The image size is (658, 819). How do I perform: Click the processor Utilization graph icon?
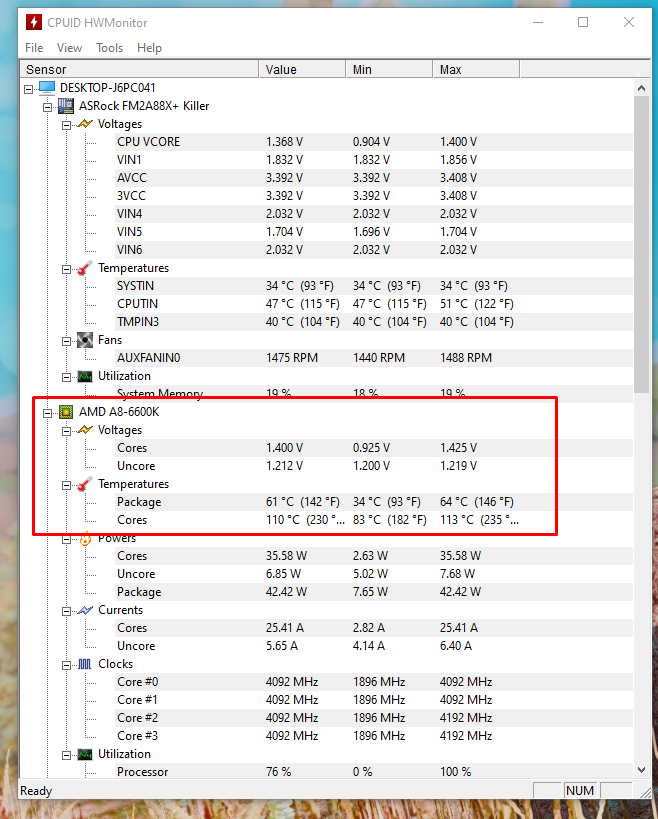point(85,754)
